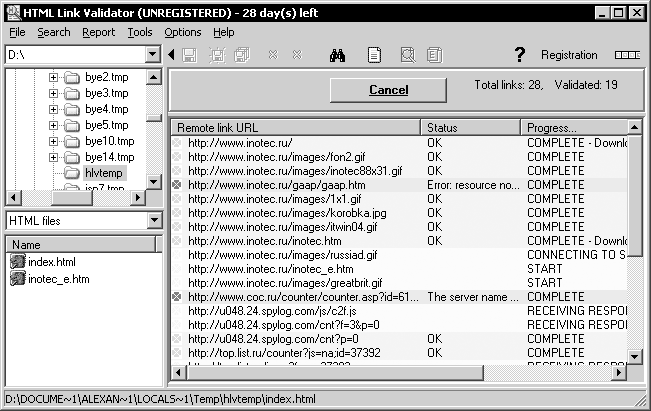Click the error marker beside coc.ru counter link
The height and width of the screenshot is (411, 651).
[177, 297]
